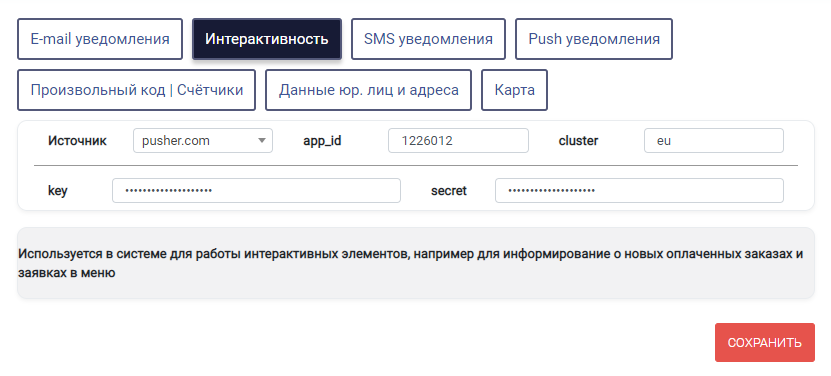Focus the app_id field with 1226012
This screenshot has width=831, height=376.
coord(458,141)
